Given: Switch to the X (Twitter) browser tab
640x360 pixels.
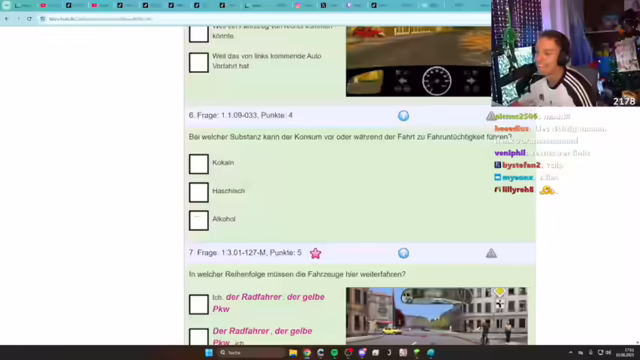Looking at the screenshot, I should (x=330, y=5).
